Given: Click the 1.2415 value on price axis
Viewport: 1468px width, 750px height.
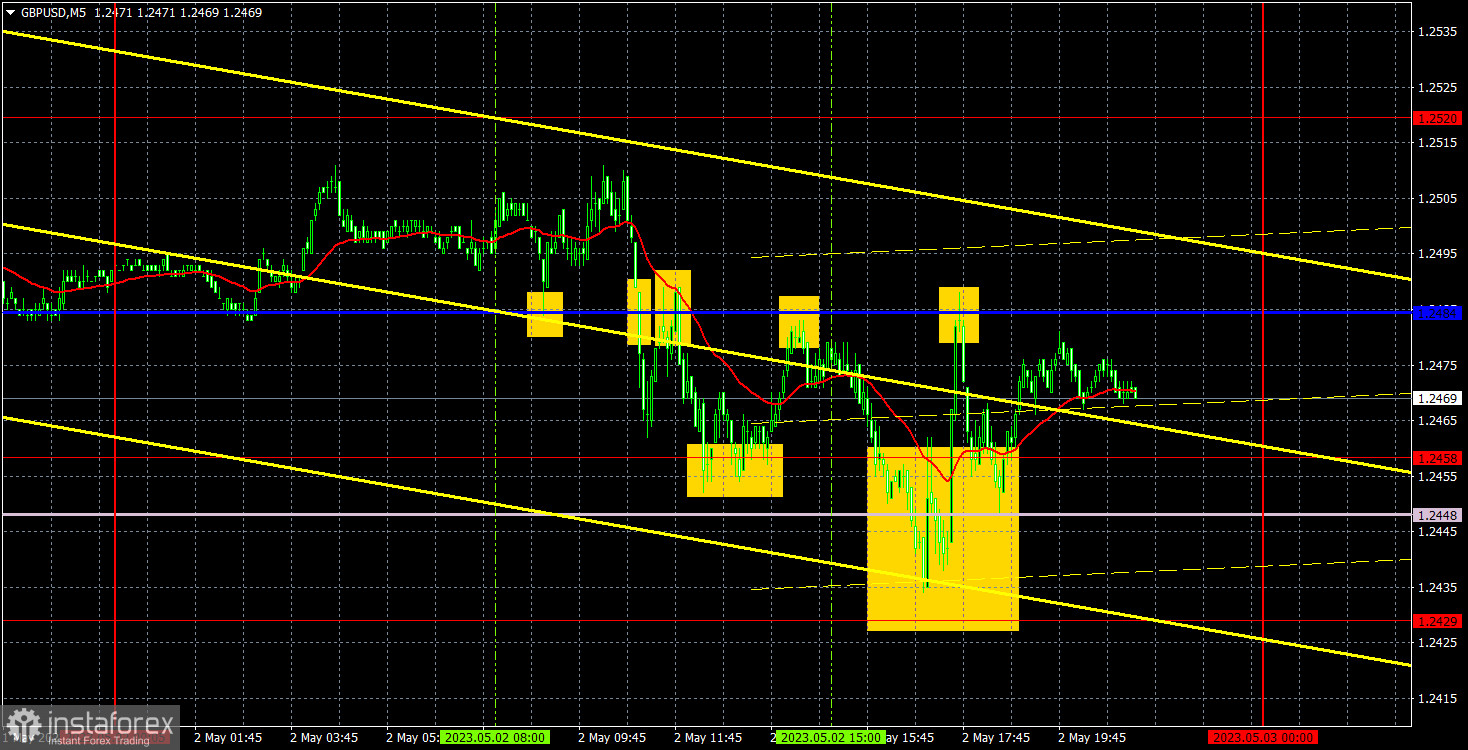Looking at the screenshot, I should 1438,698.
